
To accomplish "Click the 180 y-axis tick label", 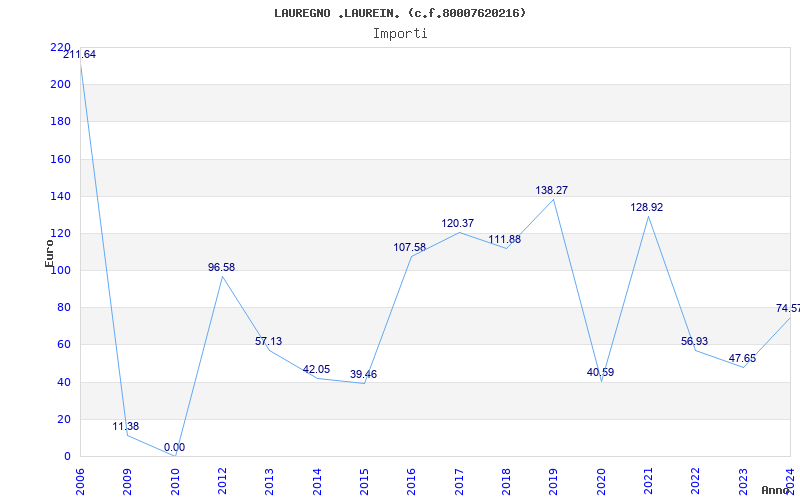I will (x=60, y=121).
